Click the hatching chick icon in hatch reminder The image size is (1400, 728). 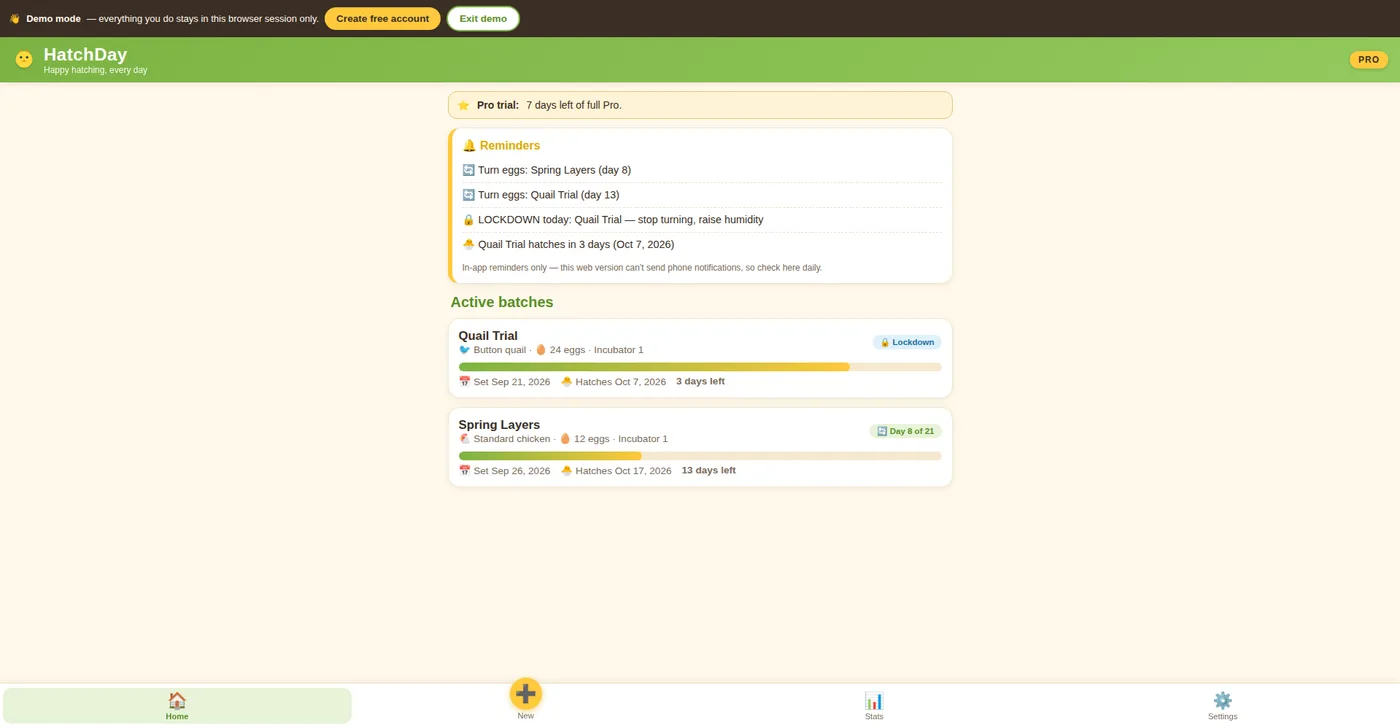click(x=468, y=245)
